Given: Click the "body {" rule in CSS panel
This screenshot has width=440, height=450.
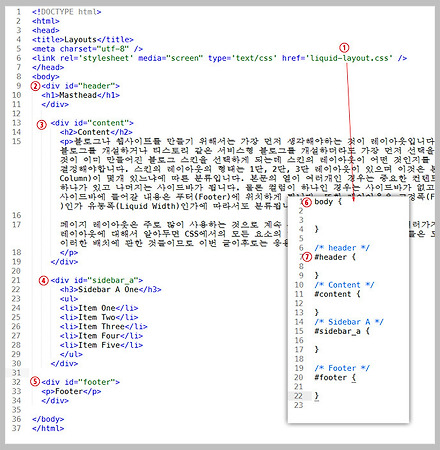Looking at the screenshot, I should (x=328, y=202).
